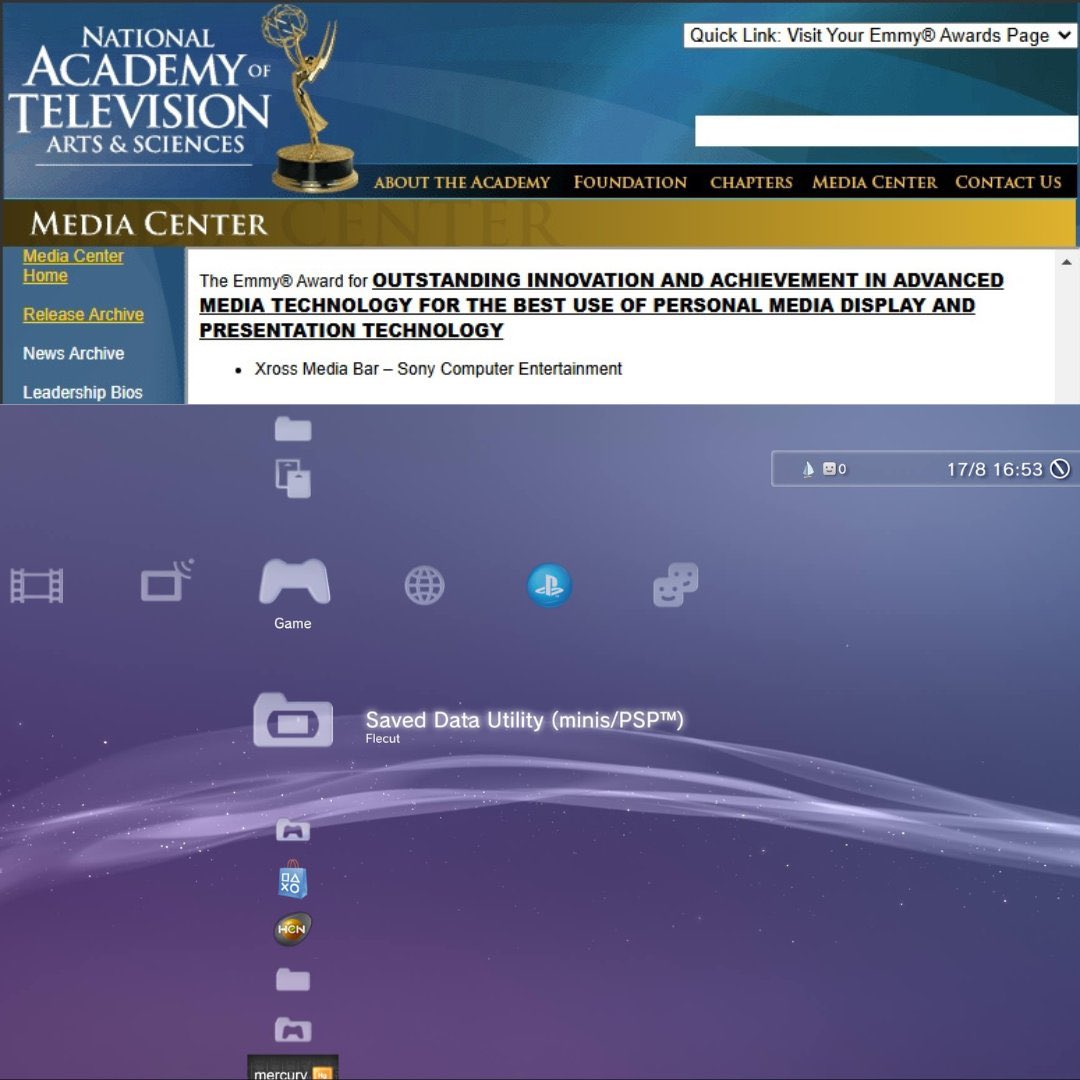The height and width of the screenshot is (1080, 1080).
Task: Open the plain folder icon below HCN
Action: tap(293, 979)
